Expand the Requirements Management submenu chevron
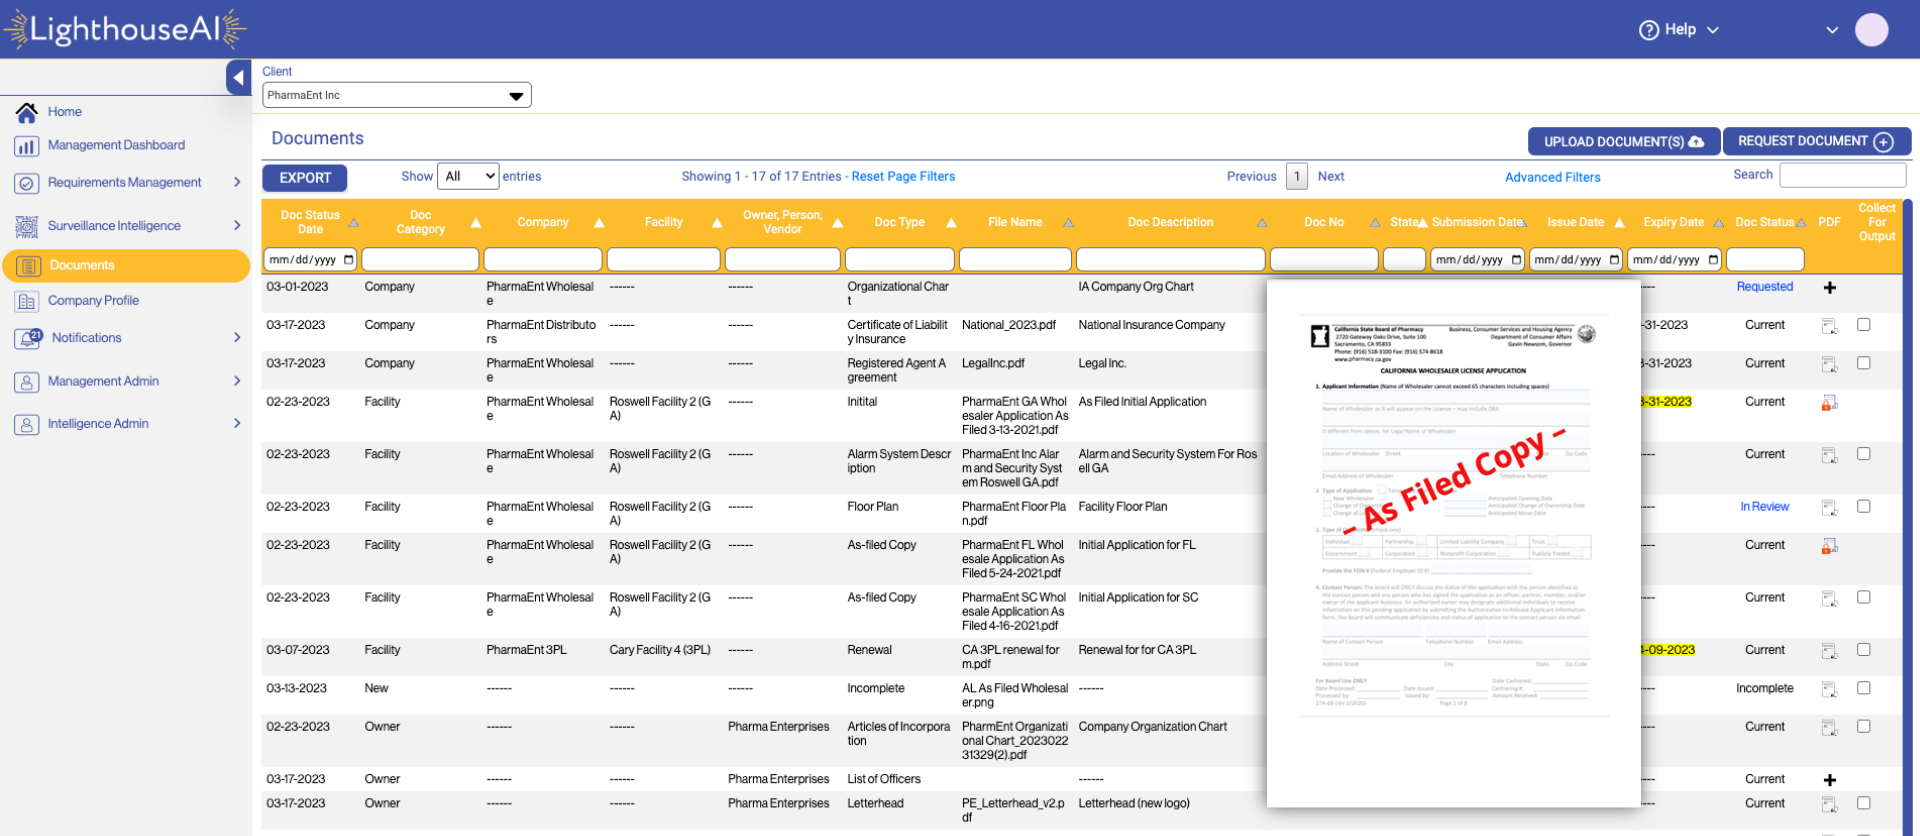Image resolution: width=1920 pixels, height=836 pixels. coord(237,183)
